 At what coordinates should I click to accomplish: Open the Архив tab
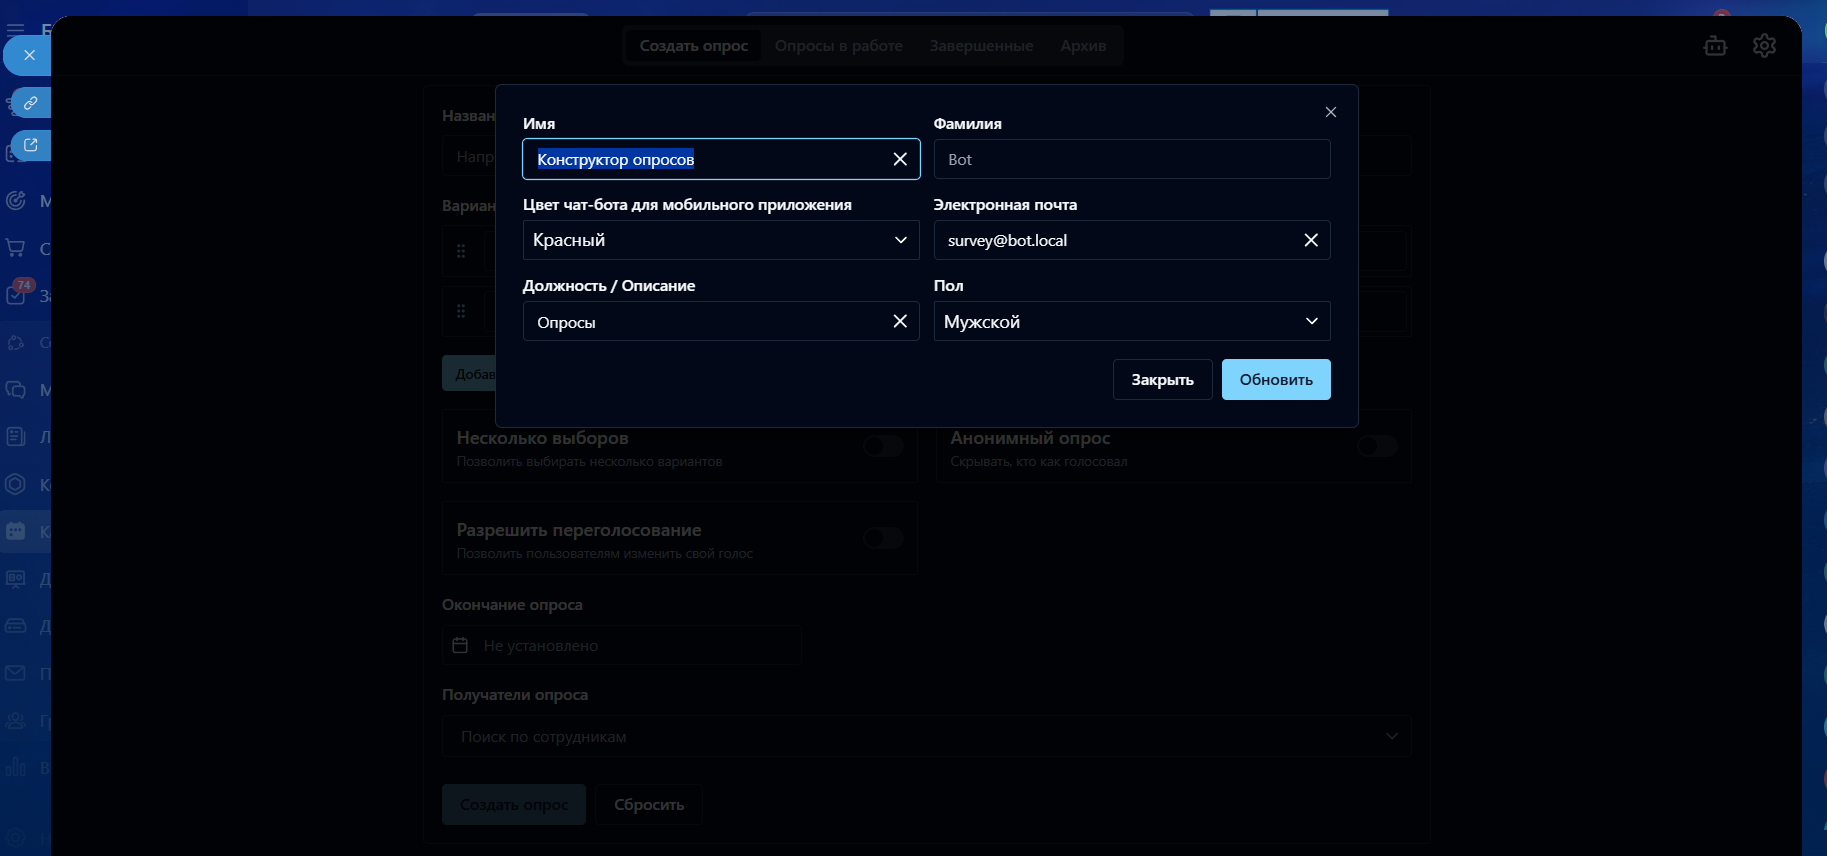pyautogui.click(x=1083, y=46)
